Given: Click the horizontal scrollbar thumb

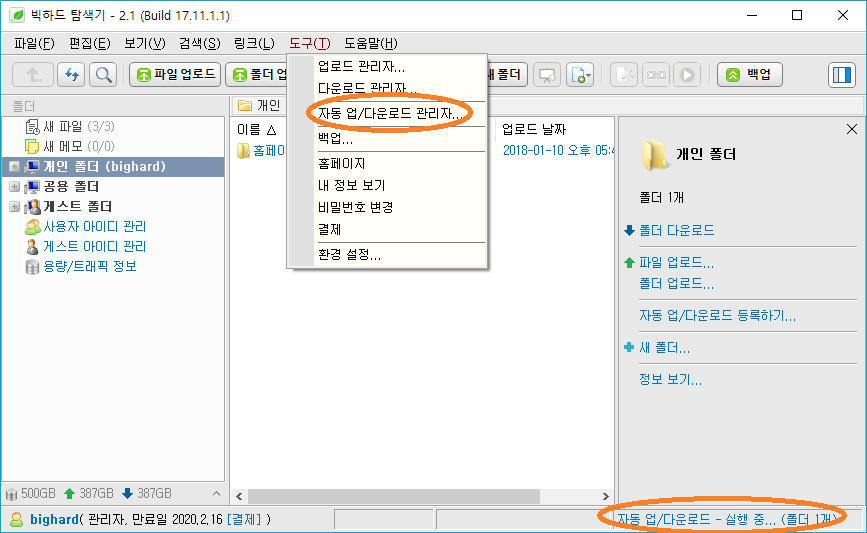Looking at the screenshot, I should point(394,497).
